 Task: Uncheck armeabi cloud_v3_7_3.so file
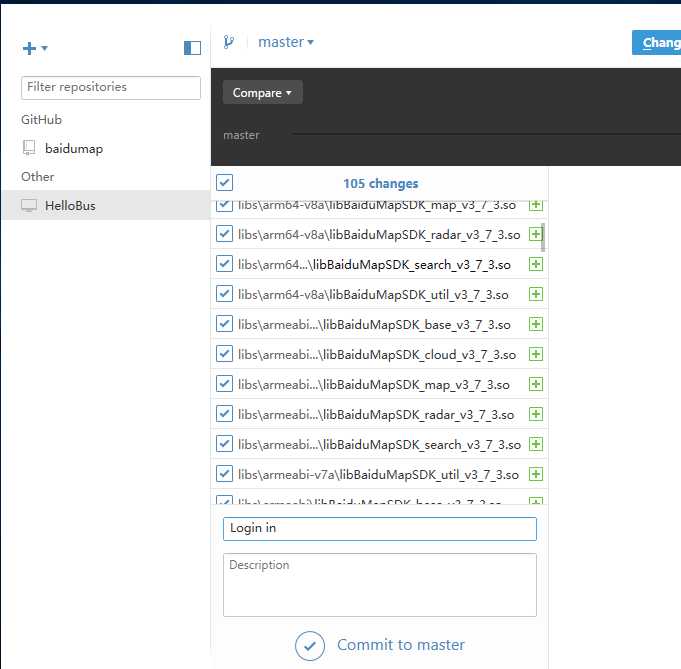click(225, 354)
